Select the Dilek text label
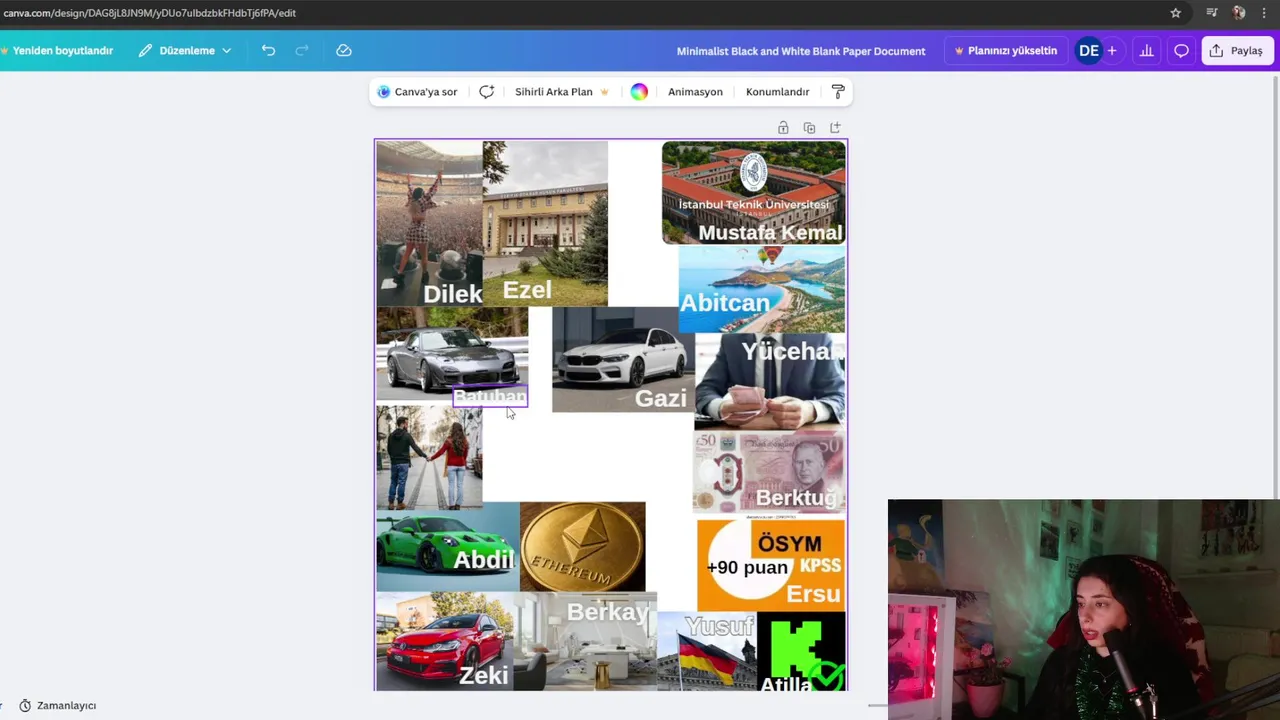This screenshot has height=720, width=1280. (453, 294)
